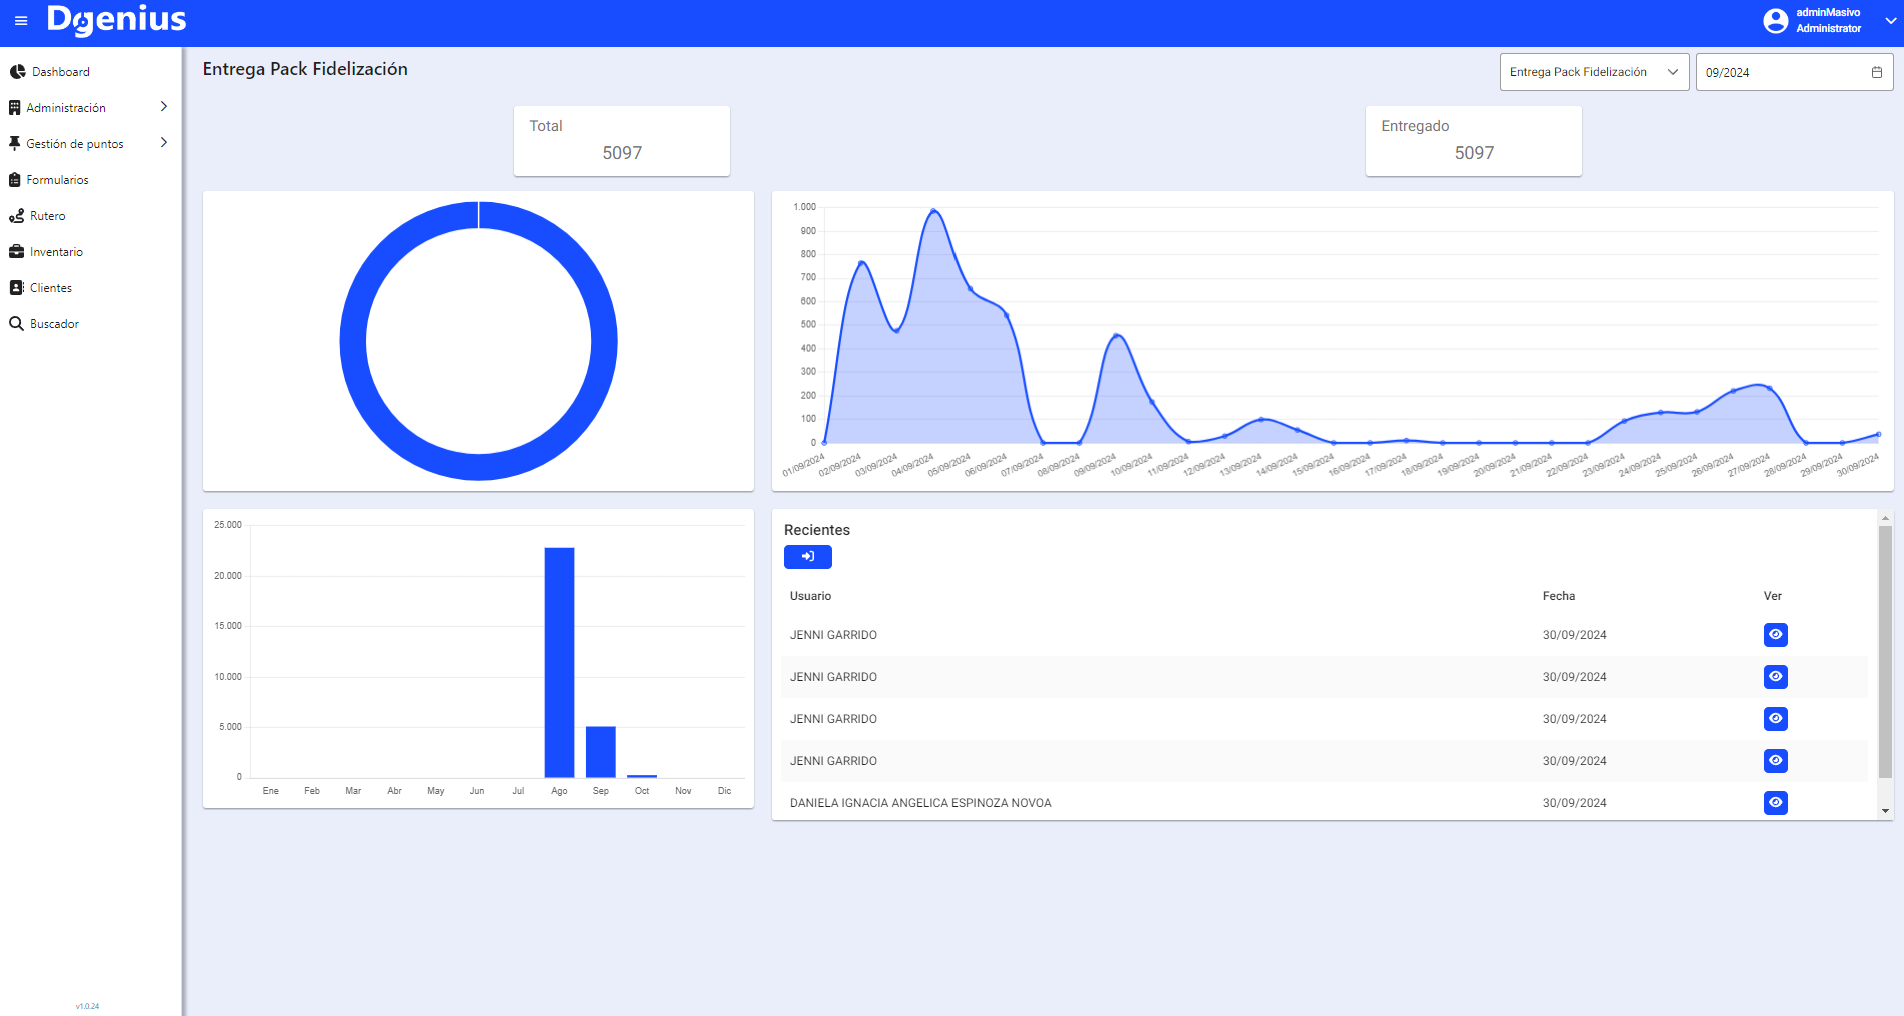The width and height of the screenshot is (1904, 1016).
Task: Click the adminMasivo user avatar icon
Action: coord(1776,21)
